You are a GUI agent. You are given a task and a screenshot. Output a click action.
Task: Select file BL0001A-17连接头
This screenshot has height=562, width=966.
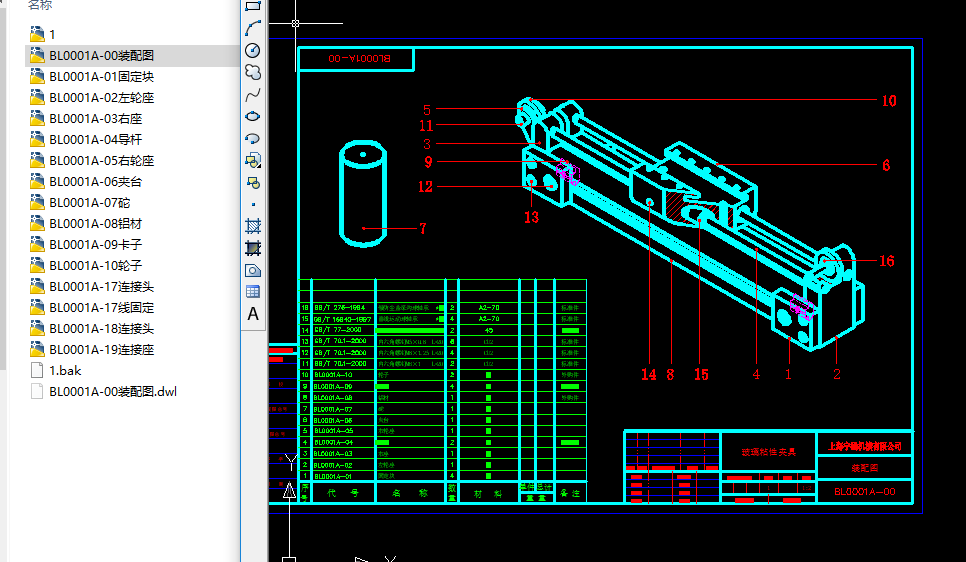102,286
